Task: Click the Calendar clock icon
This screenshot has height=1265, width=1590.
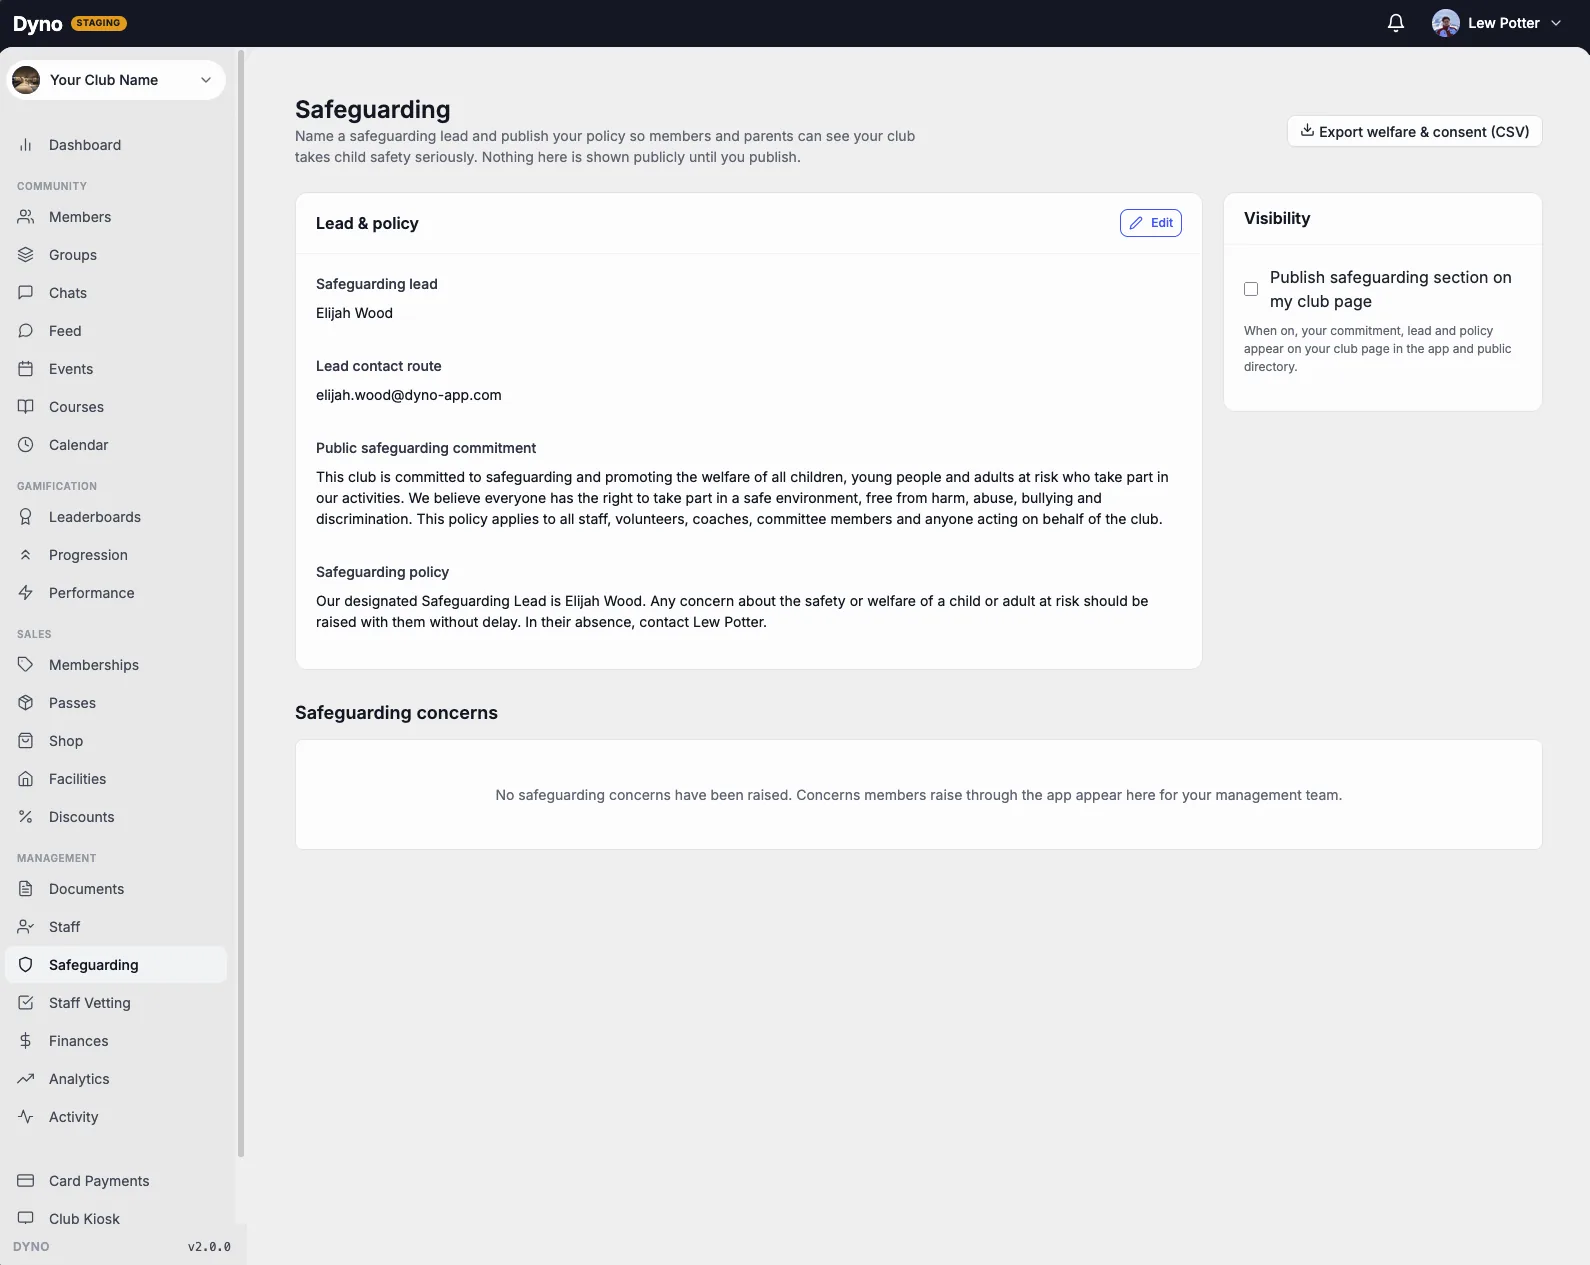Action: [x=26, y=445]
